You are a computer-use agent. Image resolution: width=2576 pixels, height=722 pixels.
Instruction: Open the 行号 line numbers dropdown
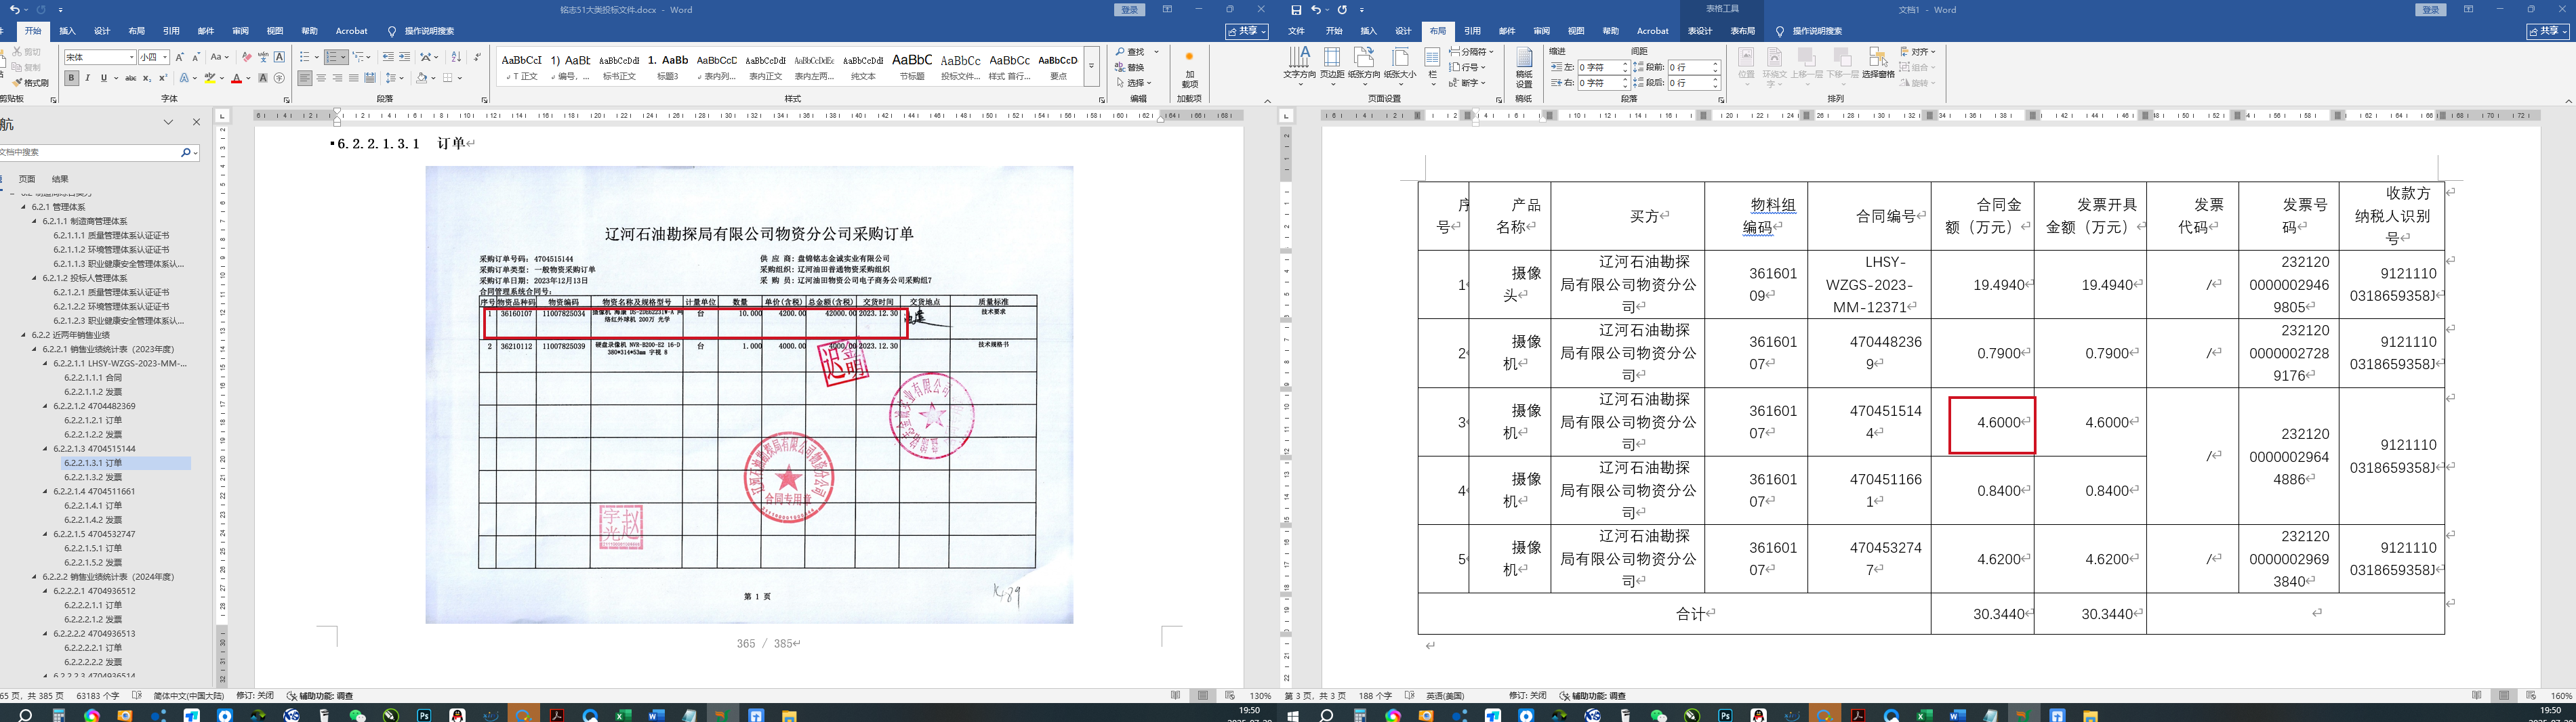1466,67
